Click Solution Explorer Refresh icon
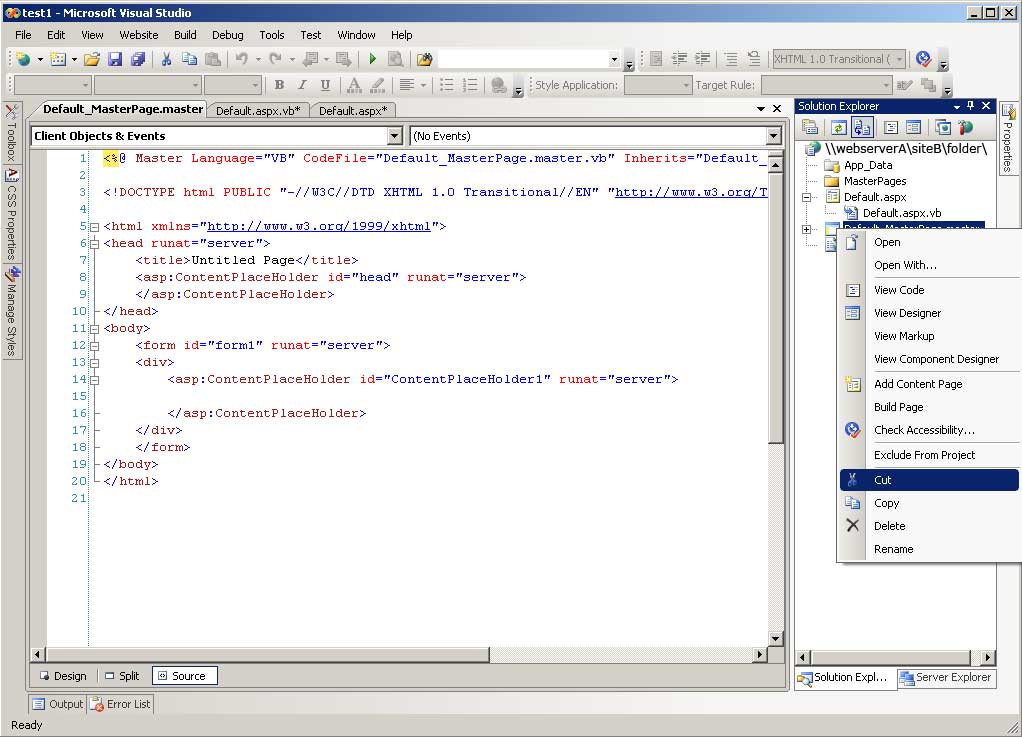Viewport: 1022px width, 737px height. point(839,128)
